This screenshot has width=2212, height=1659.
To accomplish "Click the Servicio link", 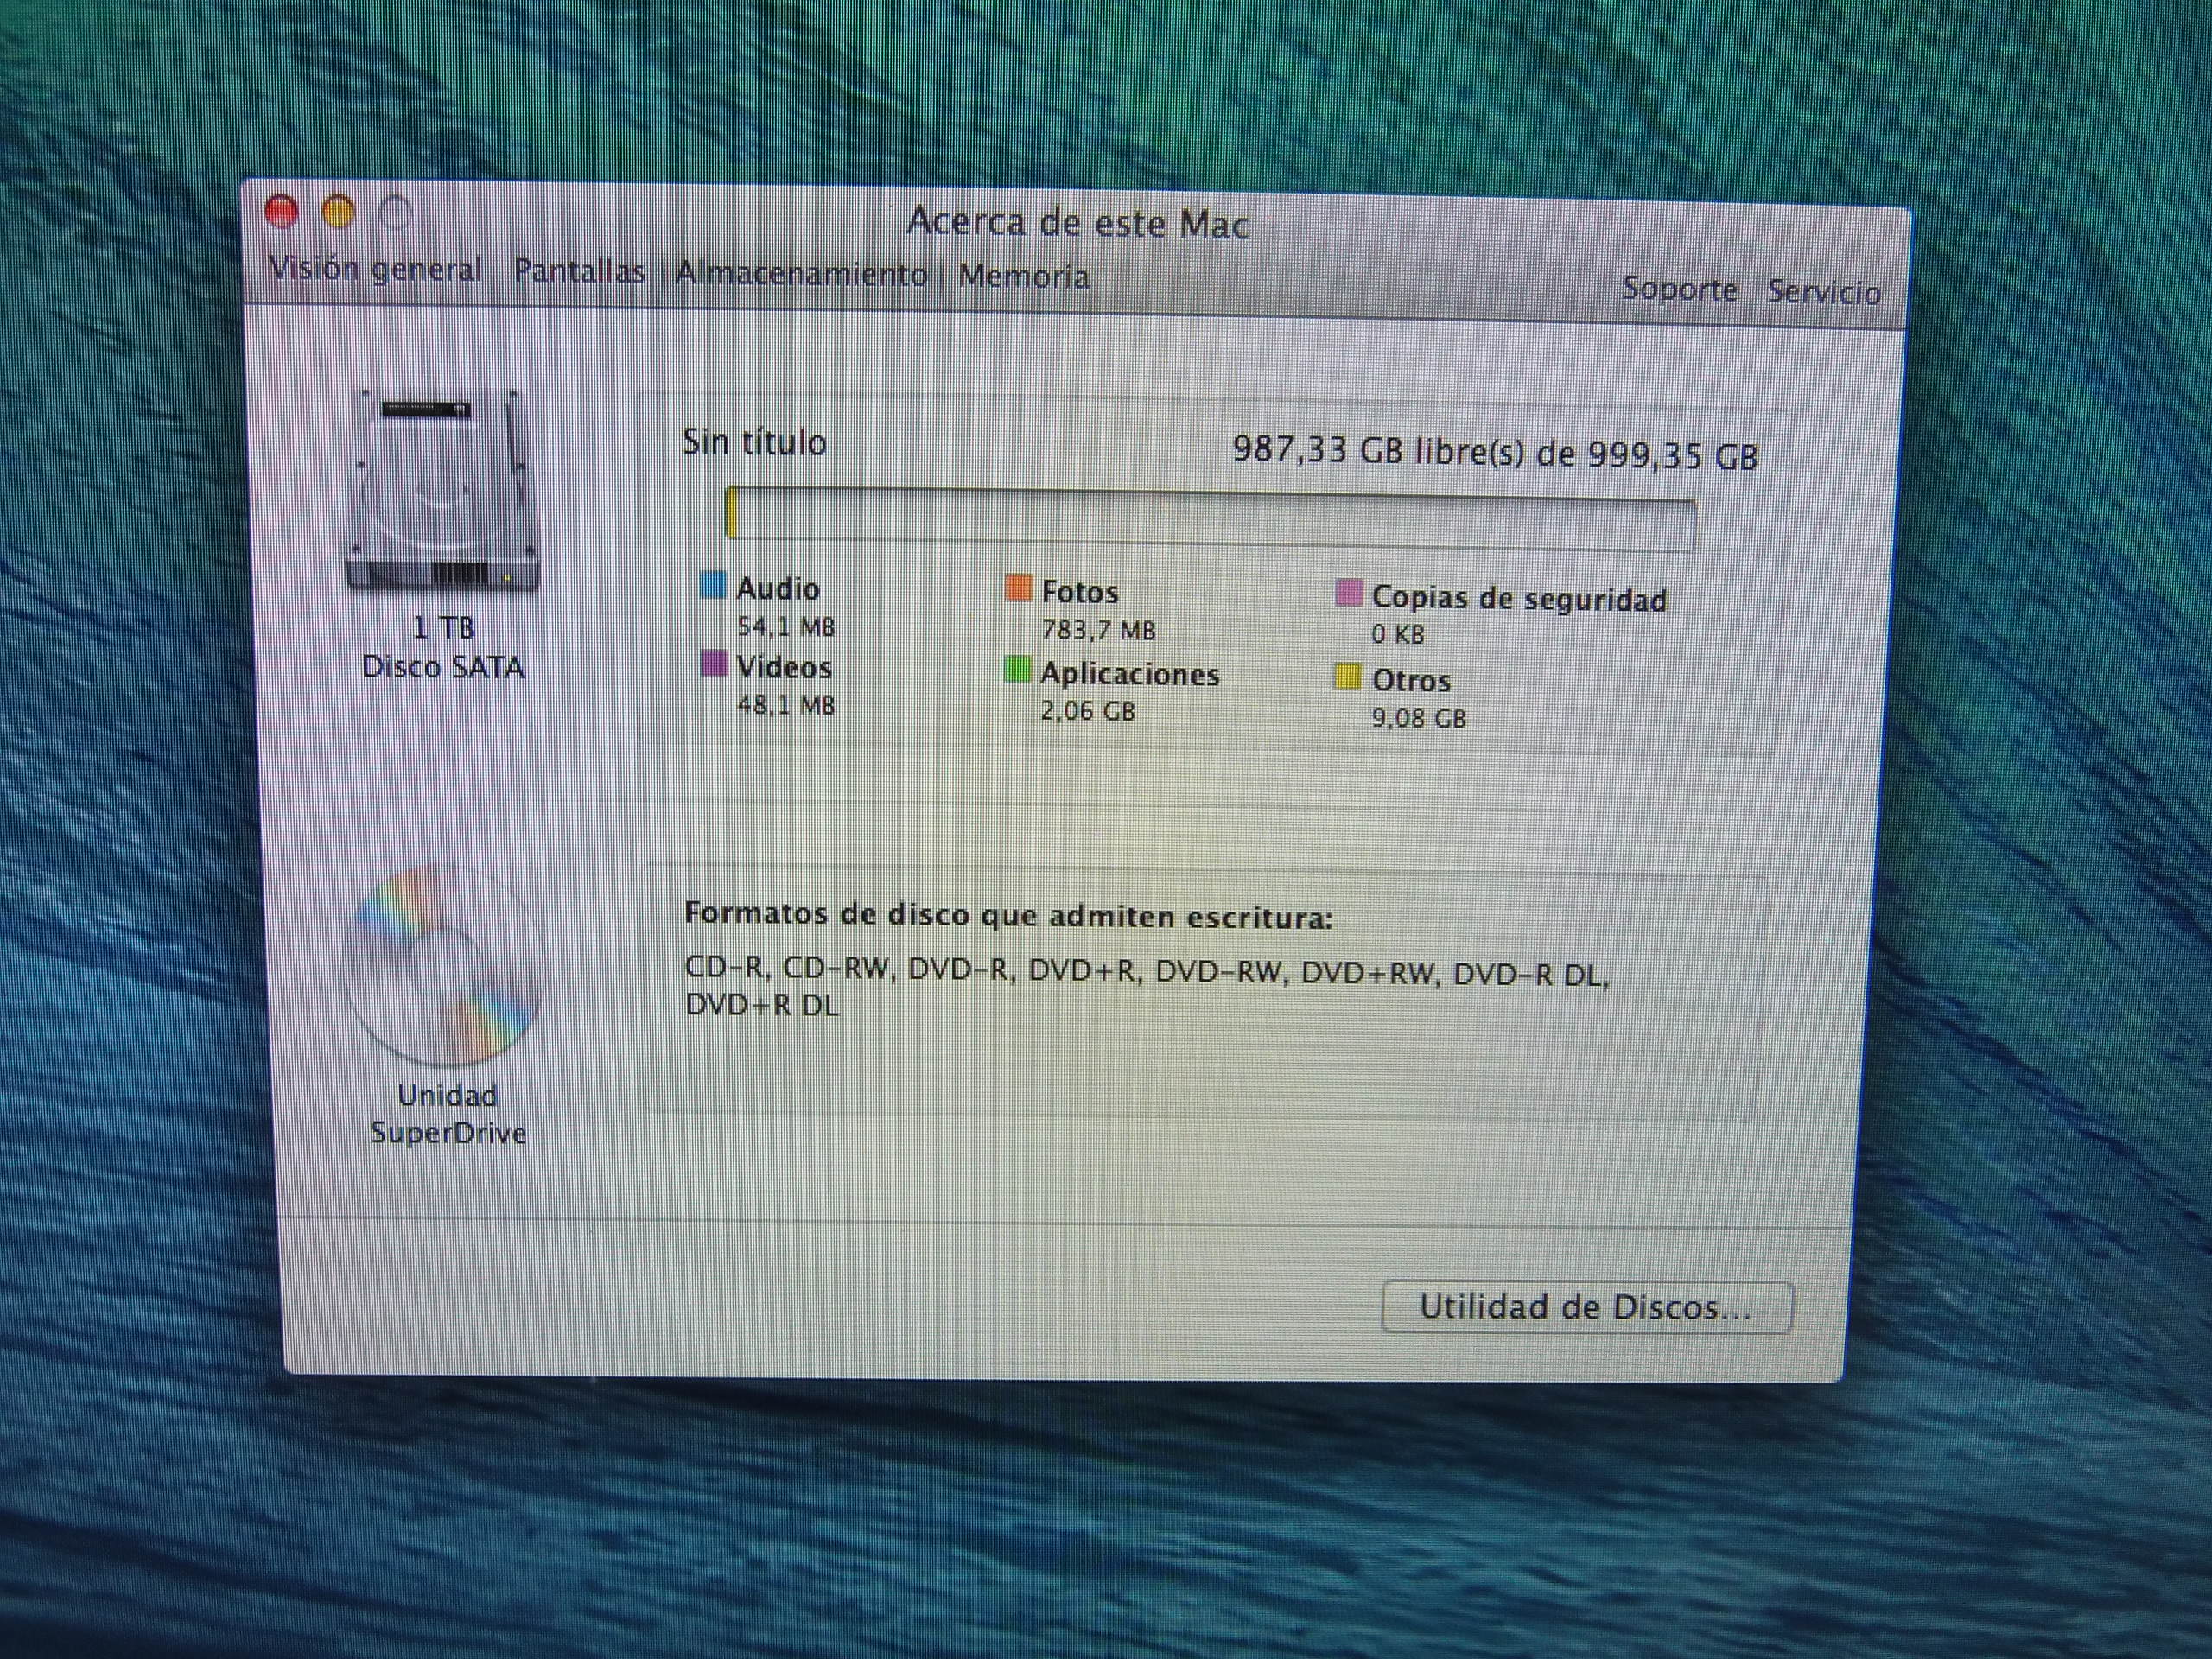I will pyautogui.click(x=1824, y=292).
